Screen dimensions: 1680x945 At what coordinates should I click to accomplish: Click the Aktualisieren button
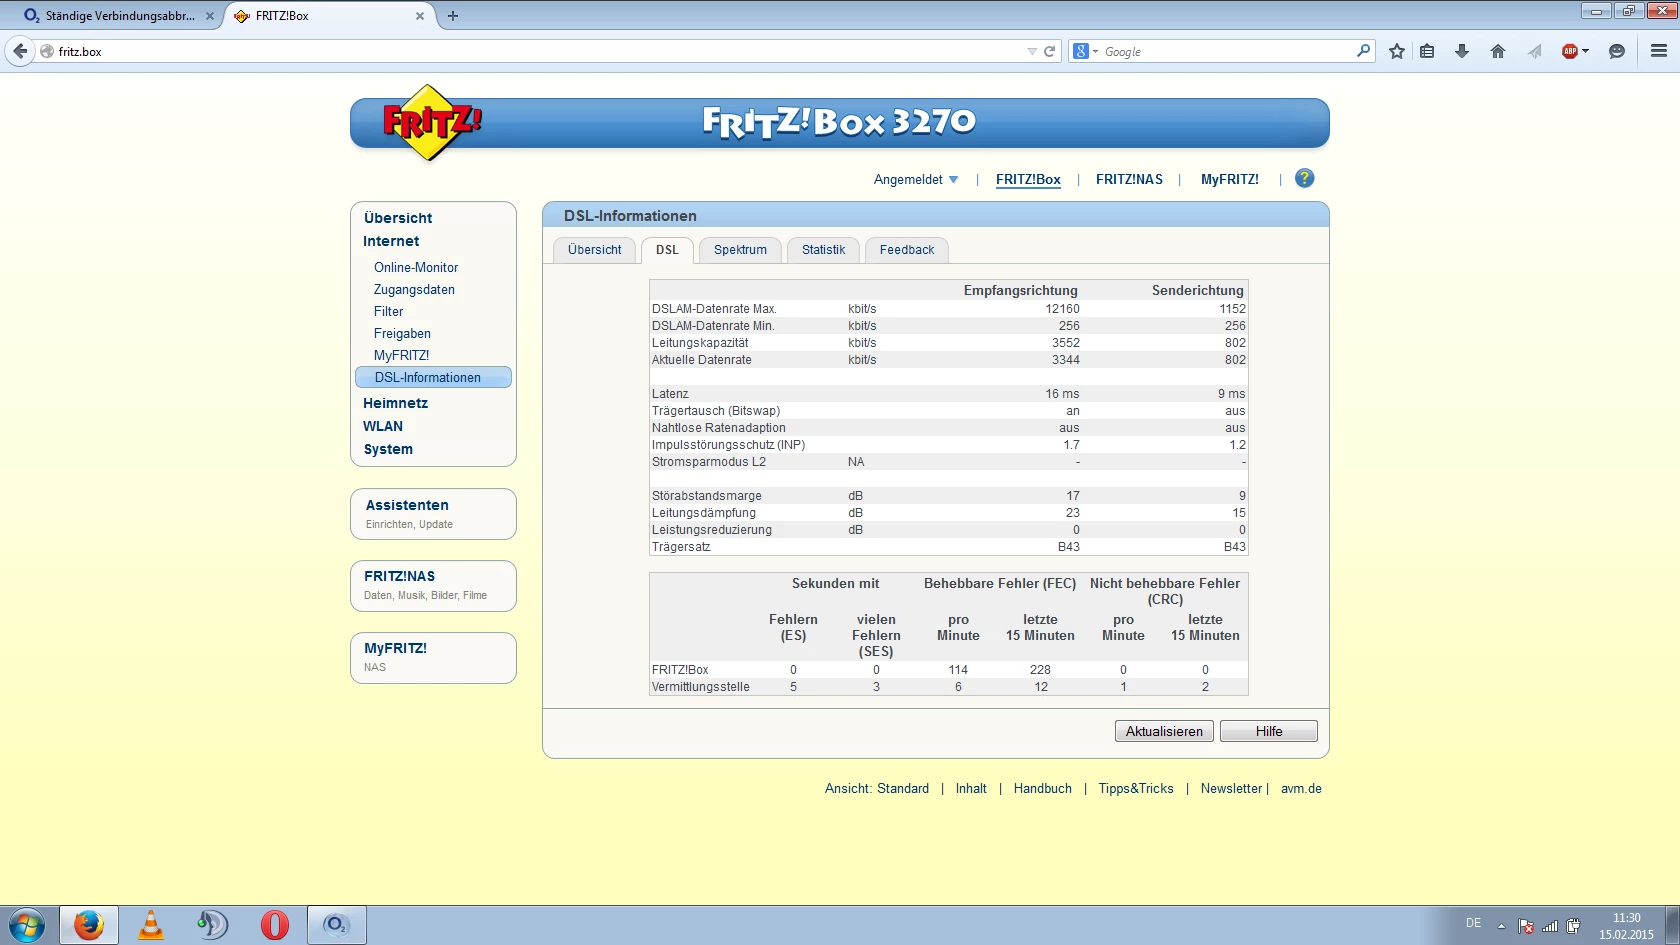[x=1165, y=731]
